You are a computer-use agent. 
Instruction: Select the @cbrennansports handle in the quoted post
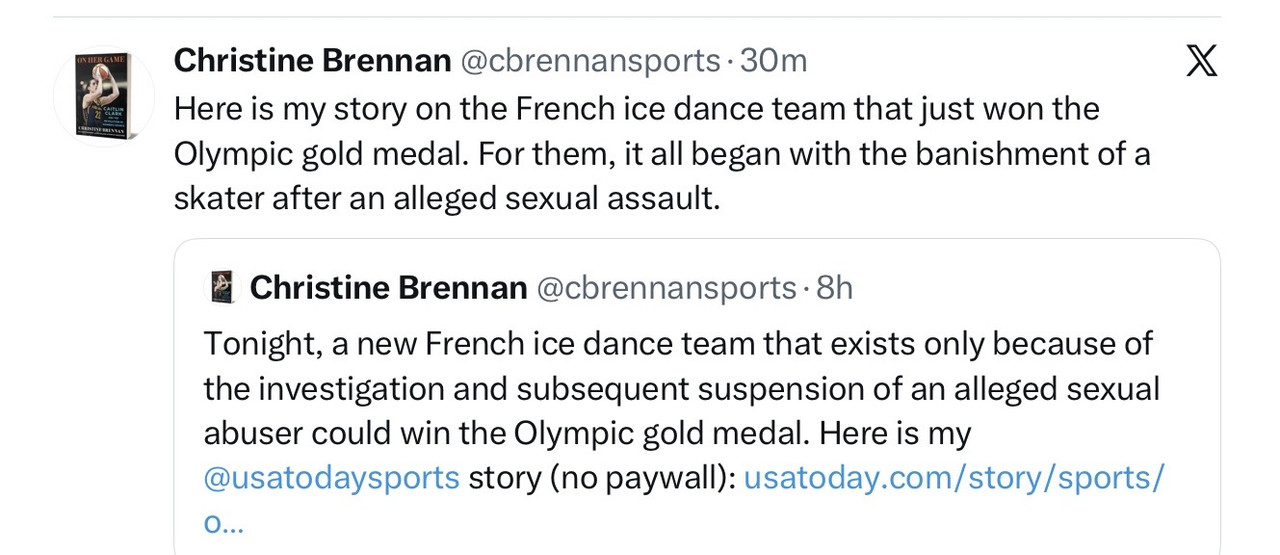666,288
